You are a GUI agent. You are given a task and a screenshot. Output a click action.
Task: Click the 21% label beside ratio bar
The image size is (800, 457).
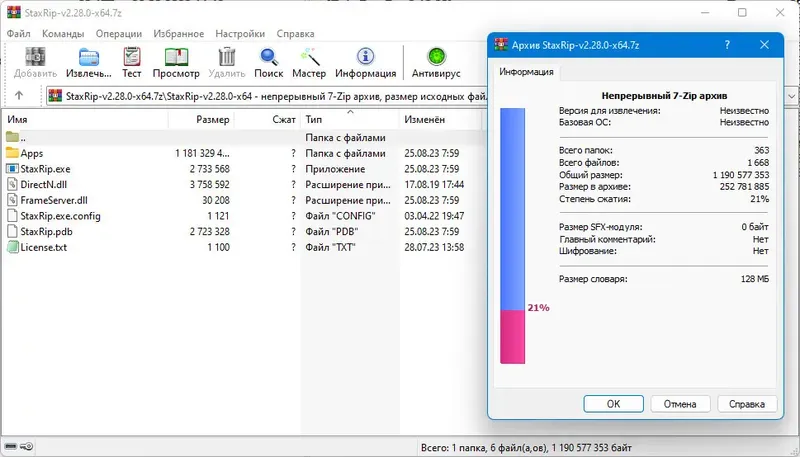click(x=538, y=308)
